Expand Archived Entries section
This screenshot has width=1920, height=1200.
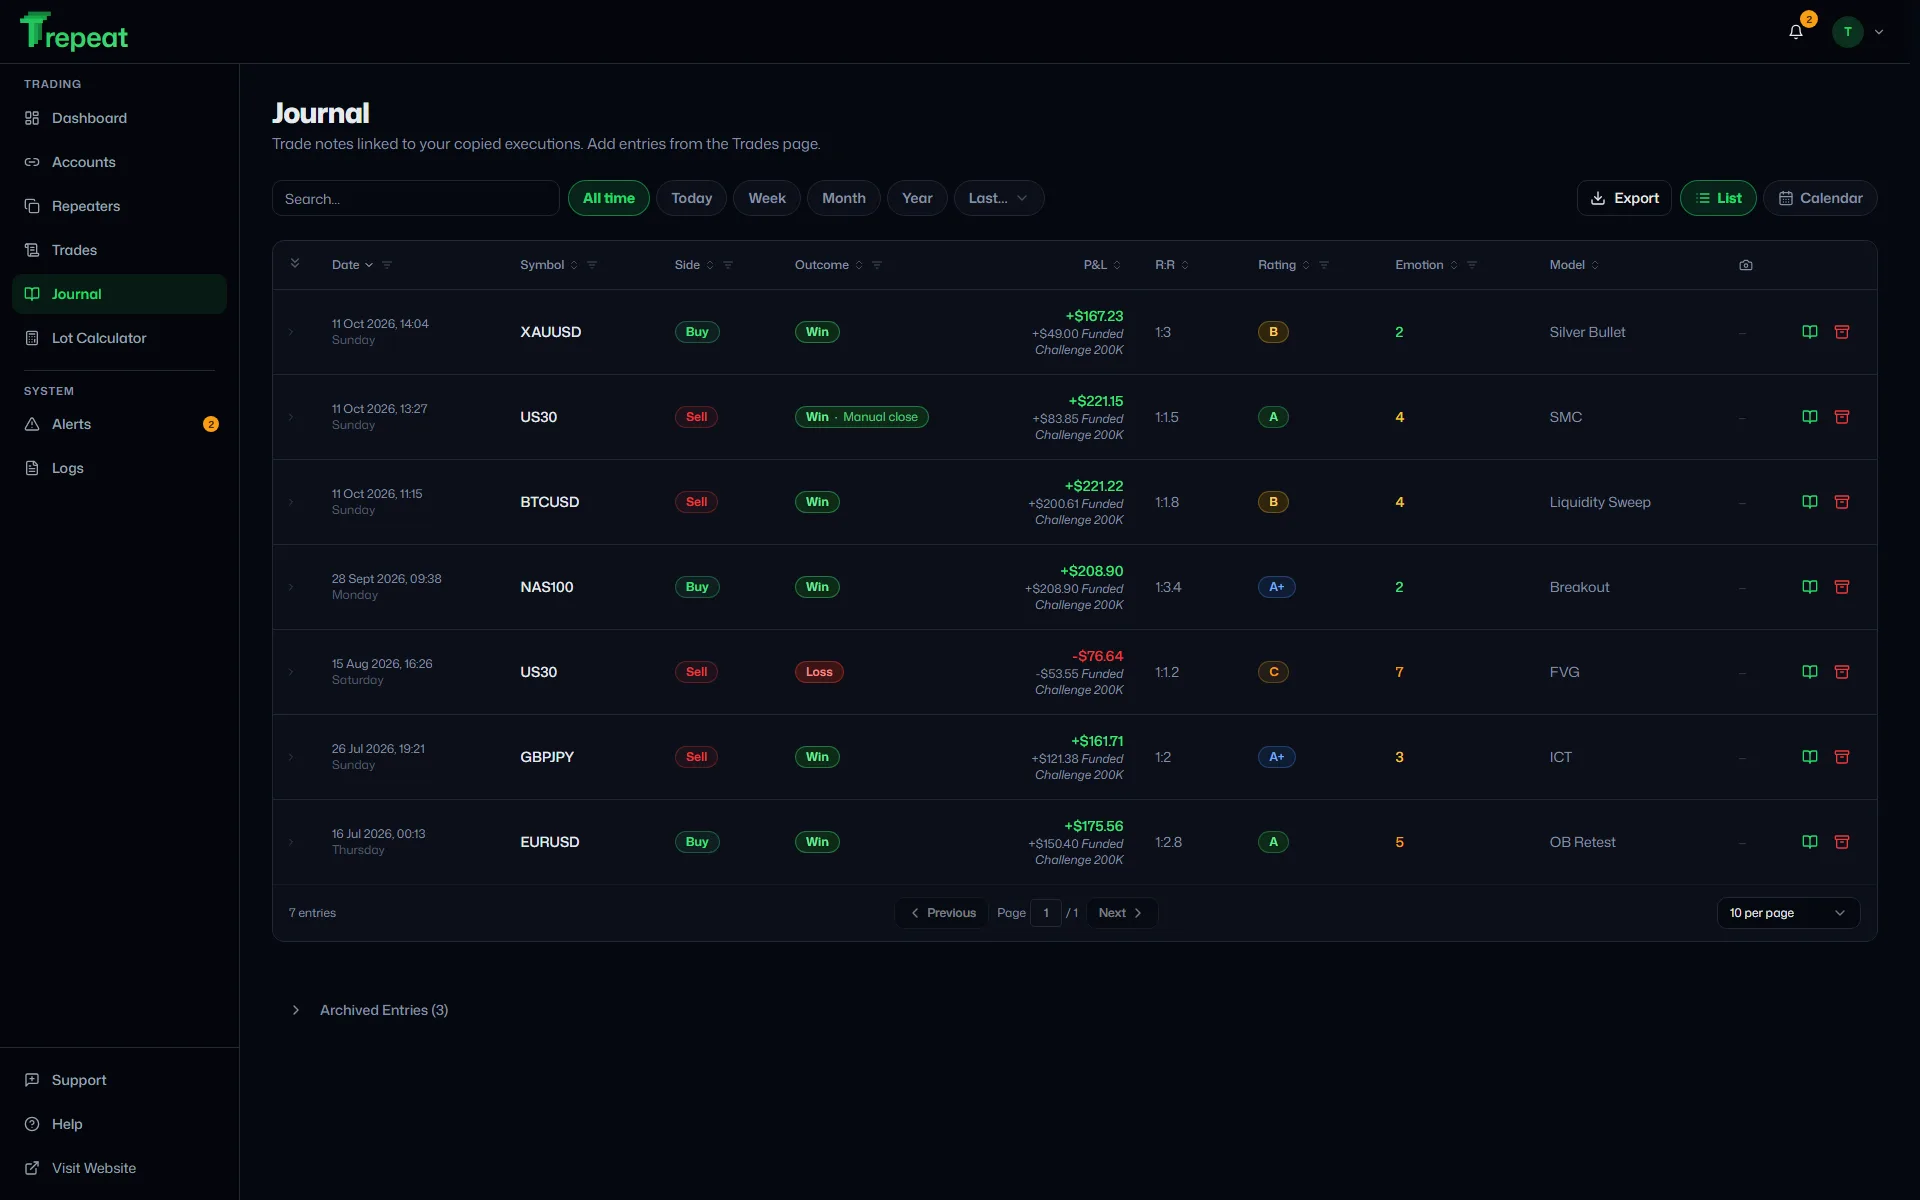(x=370, y=1010)
